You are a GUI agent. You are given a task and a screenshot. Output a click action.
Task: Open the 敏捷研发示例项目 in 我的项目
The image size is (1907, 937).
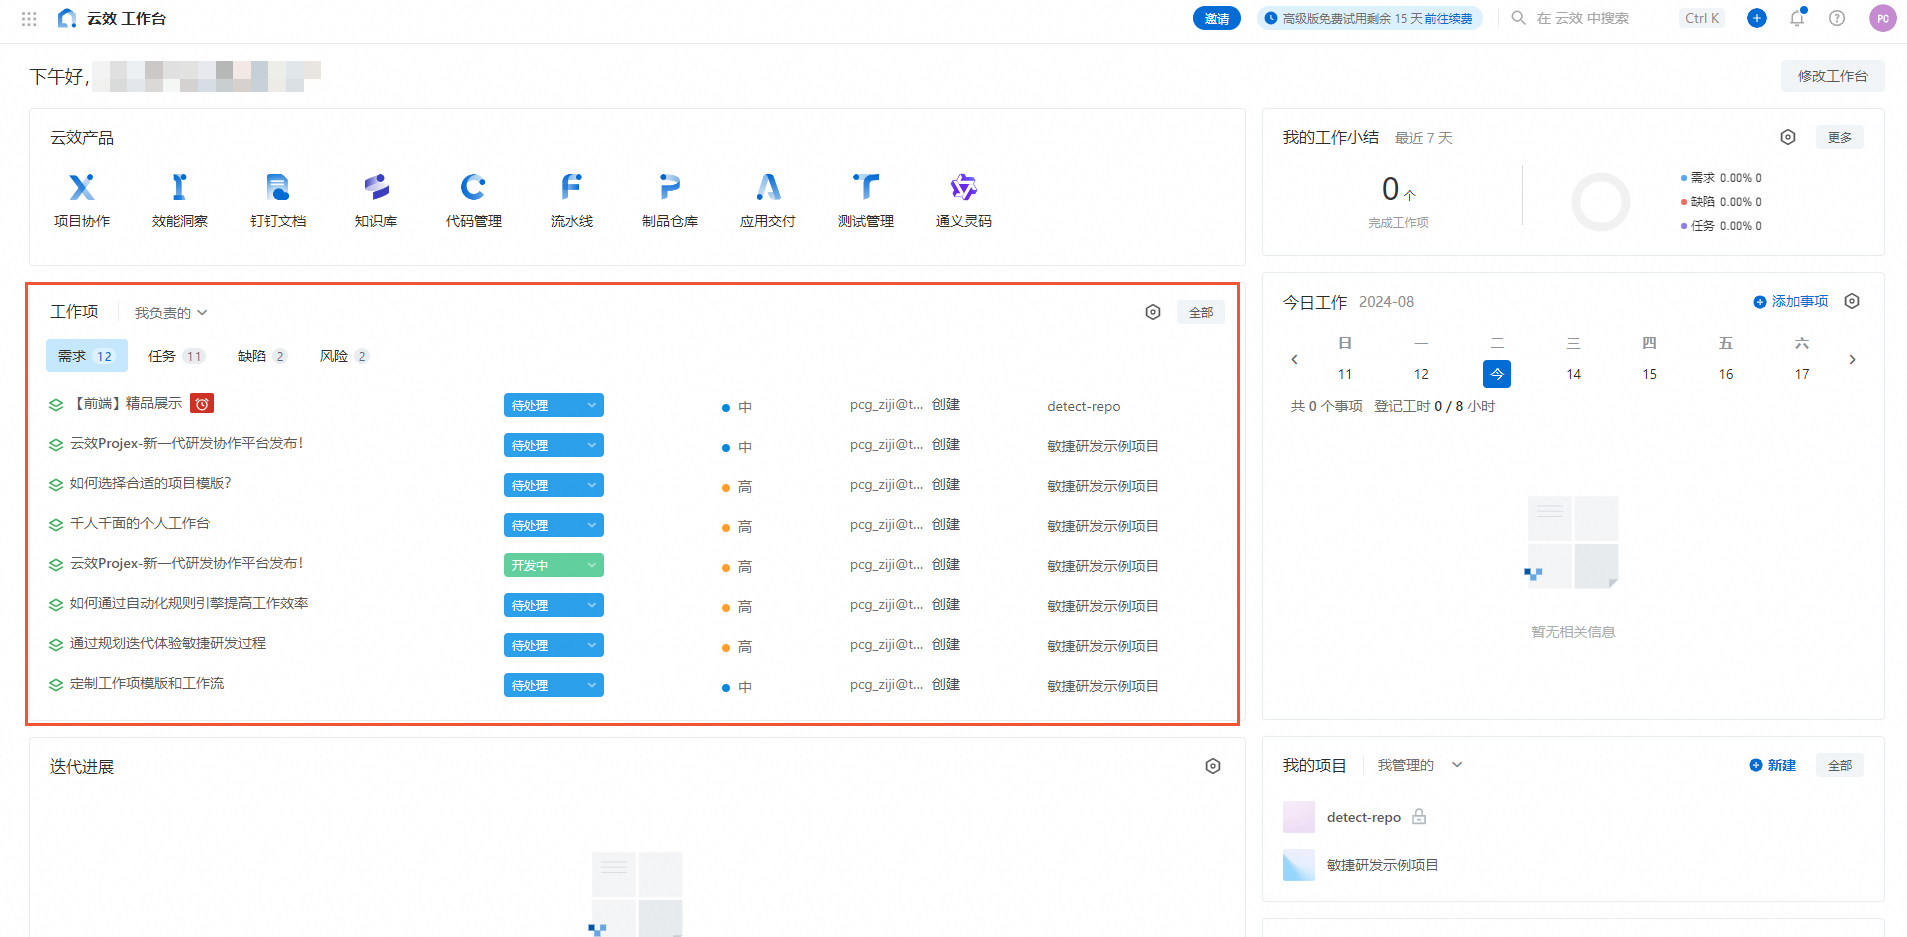1382,865
